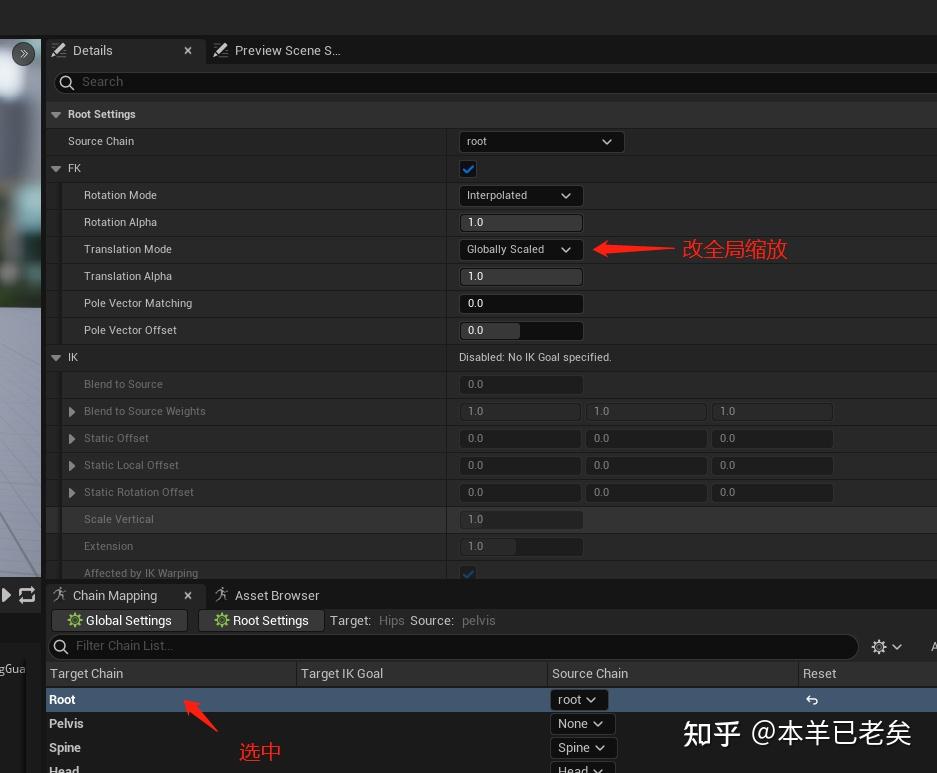Click inside the Filter Chain List field
This screenshot has height=773, width=937.
(x=200, y=646)
